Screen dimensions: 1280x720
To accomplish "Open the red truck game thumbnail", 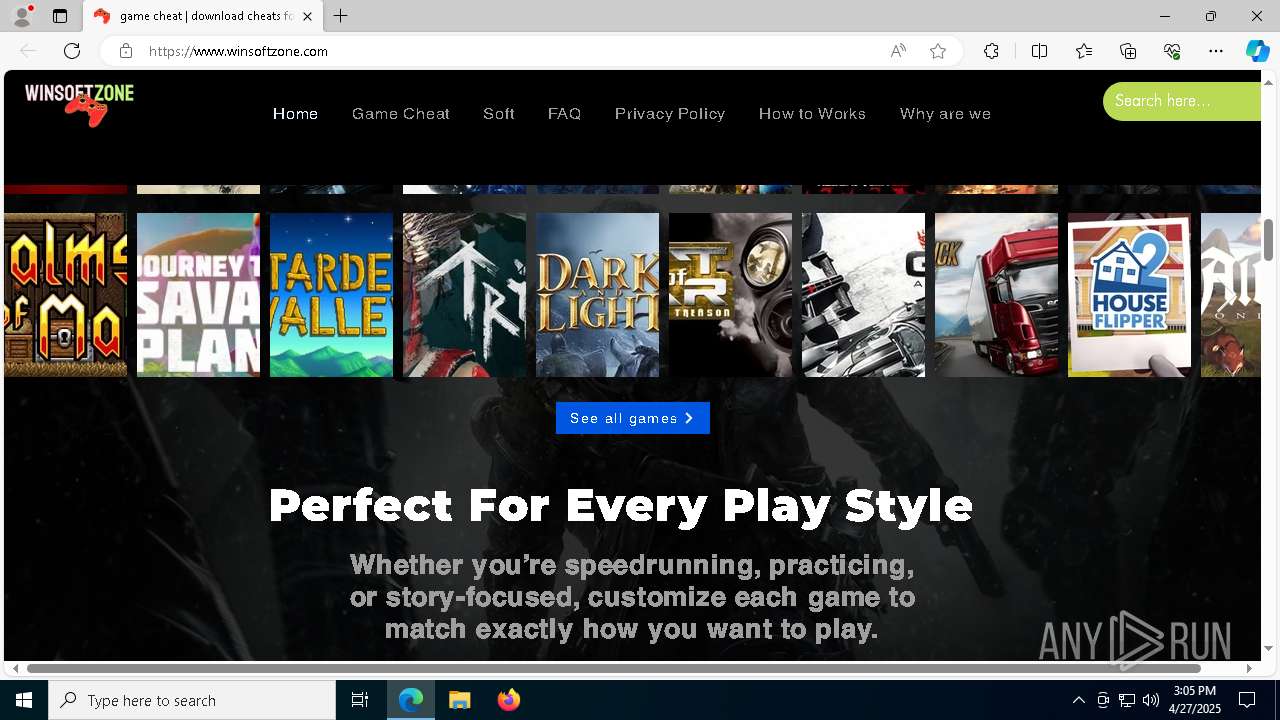I will click(996, 295).
